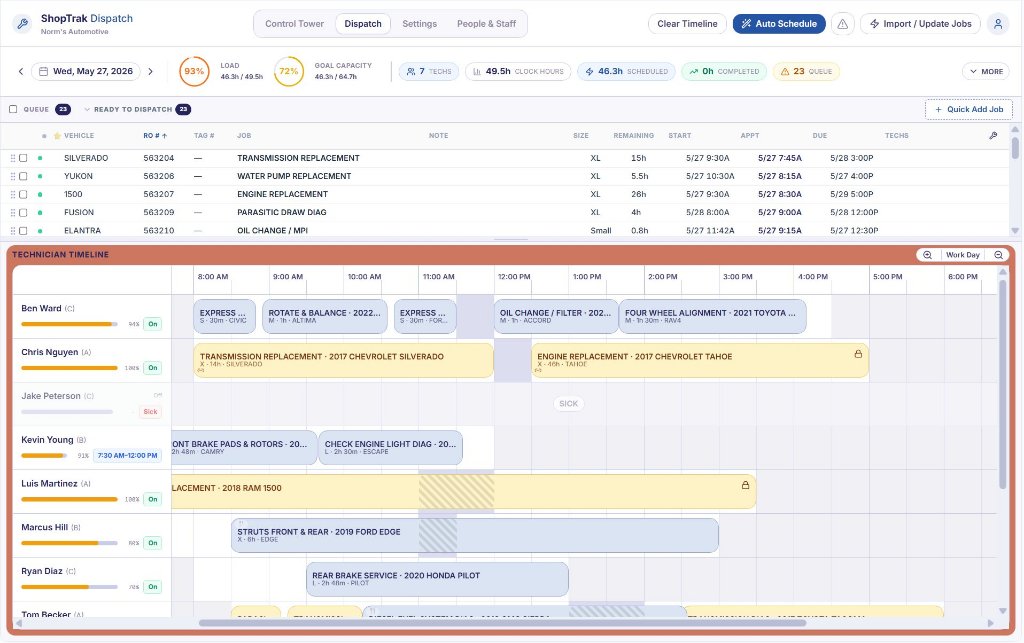Open Struts Front & Rear Ford Edge job
The height and width of the screenshot is (643, 1024).
point(475,535)
